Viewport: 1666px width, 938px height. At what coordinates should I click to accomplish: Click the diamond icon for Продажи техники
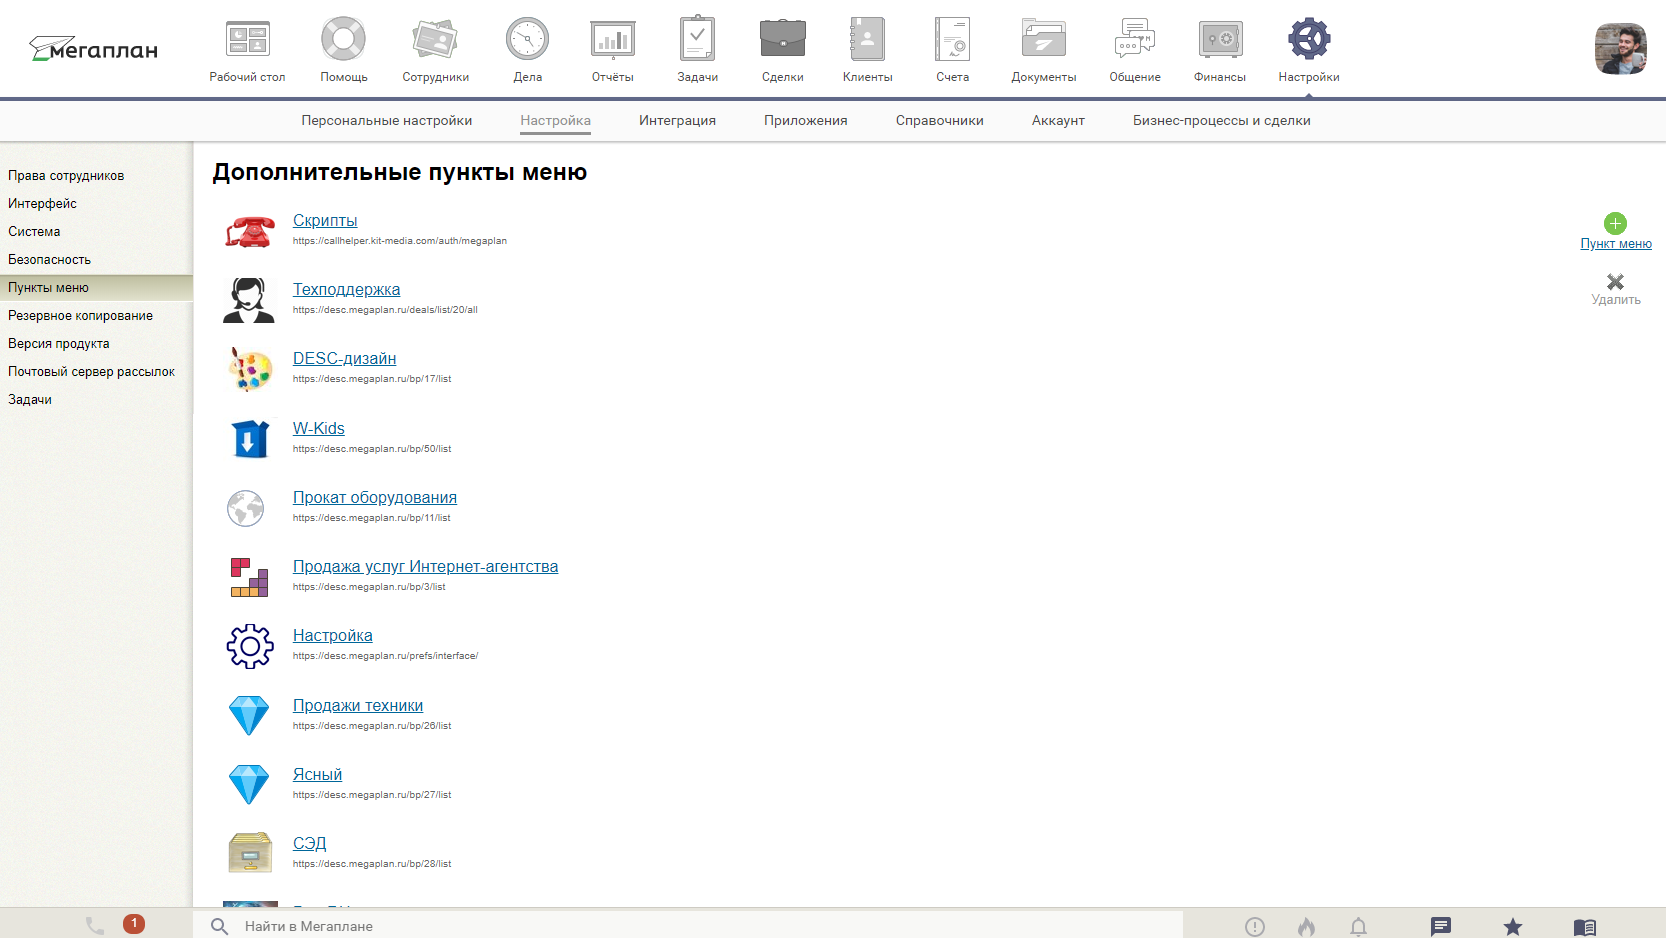pyautogui.click(x=249, y=716)
